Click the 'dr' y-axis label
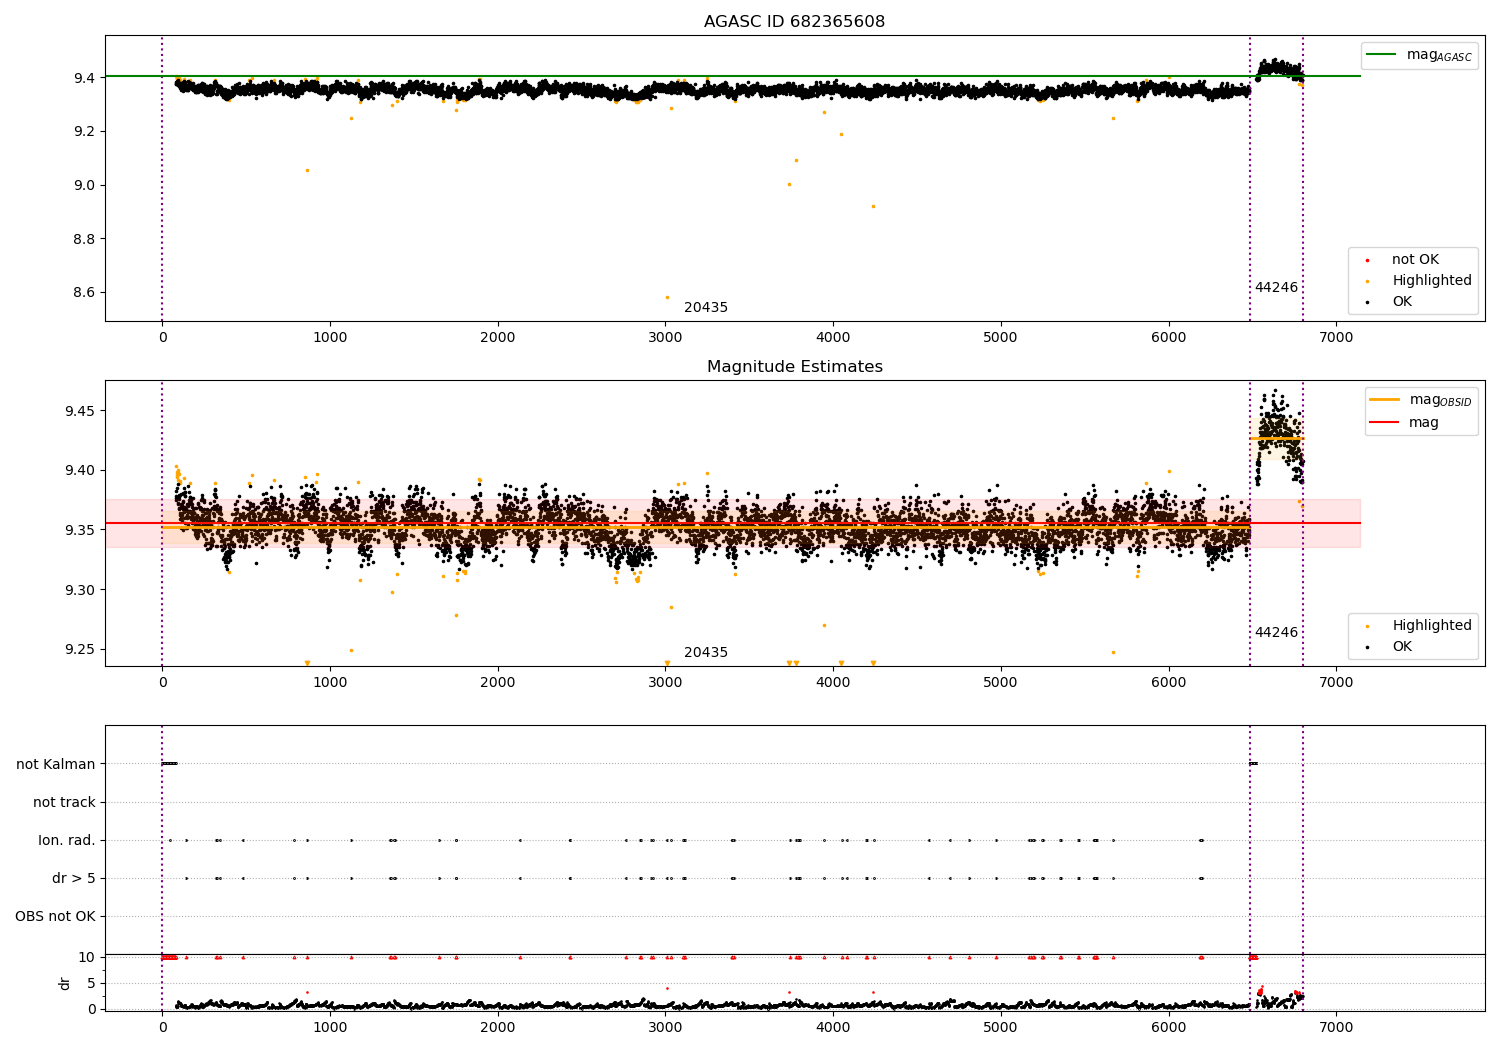This screenshot has width=1500, height=1050. pos(65,983)
